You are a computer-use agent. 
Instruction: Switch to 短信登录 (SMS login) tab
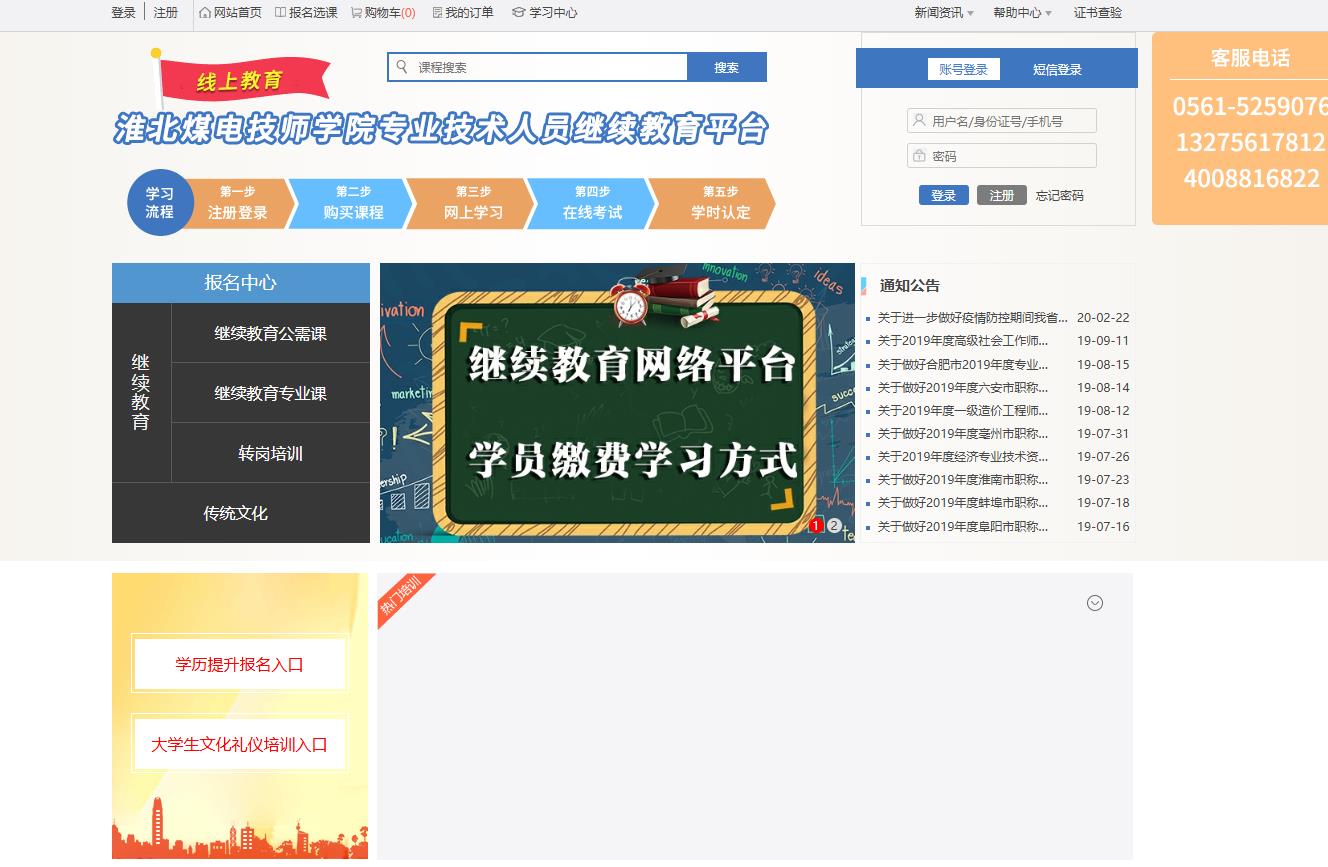coord(1058,69)
